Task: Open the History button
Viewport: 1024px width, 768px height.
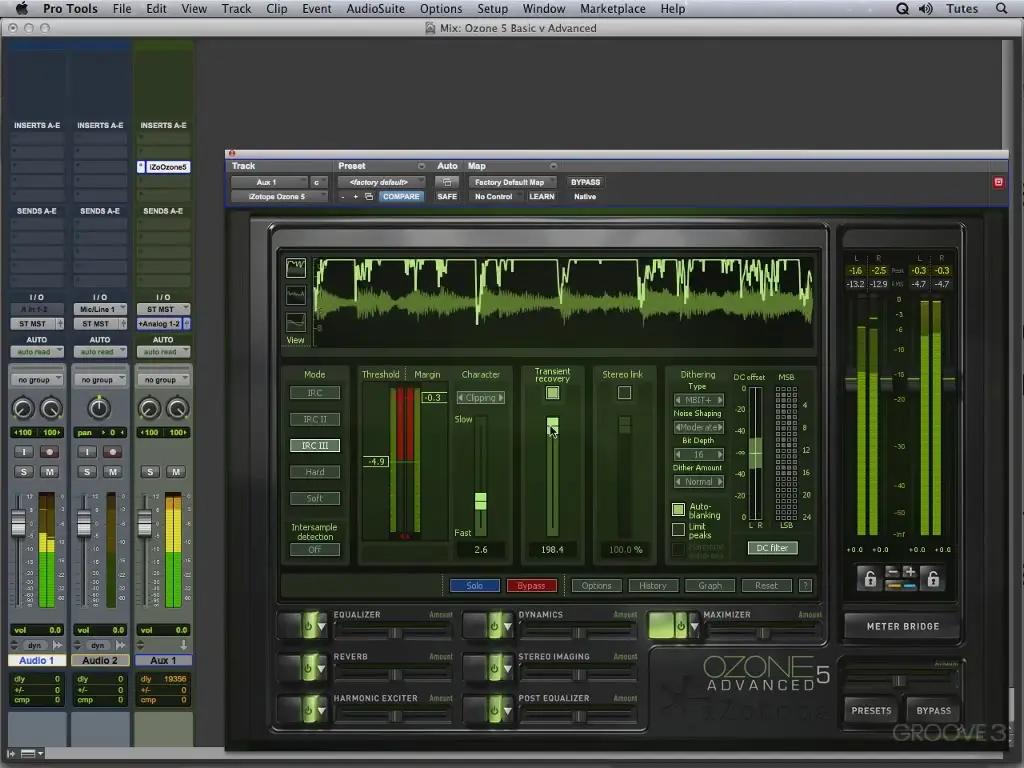Action: (653, 586)
